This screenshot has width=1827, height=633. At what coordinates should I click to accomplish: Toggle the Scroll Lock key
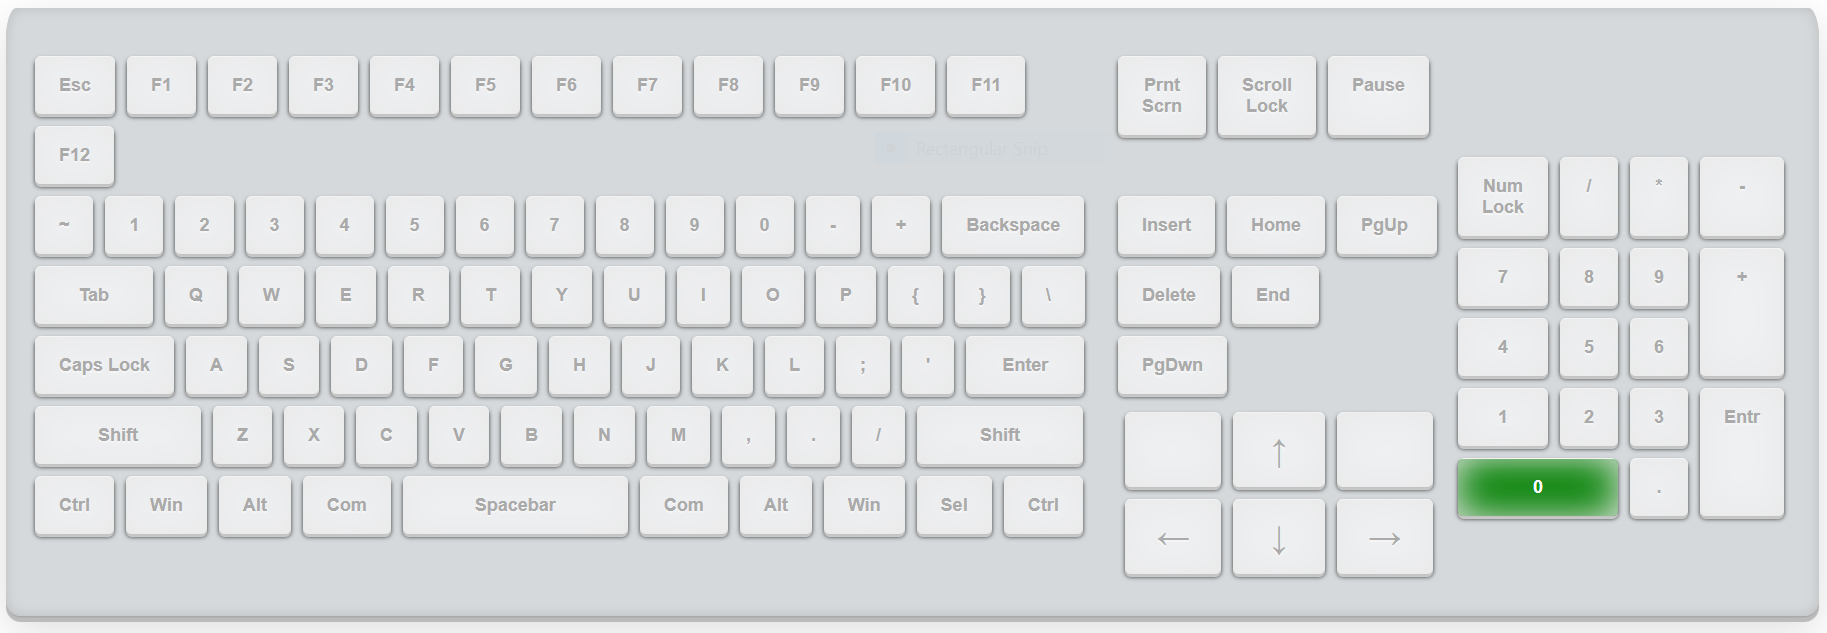(1266, 96)
